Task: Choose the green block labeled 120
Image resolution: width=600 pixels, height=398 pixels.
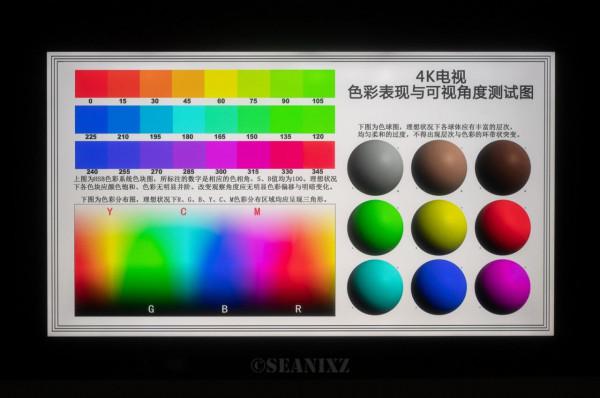Action: 319,119
